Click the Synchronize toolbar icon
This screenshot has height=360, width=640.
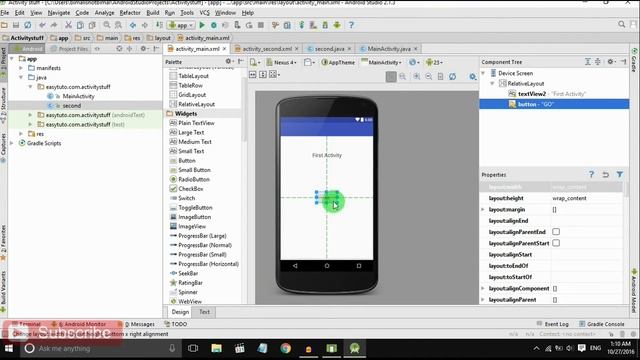[x=27, y=25]
